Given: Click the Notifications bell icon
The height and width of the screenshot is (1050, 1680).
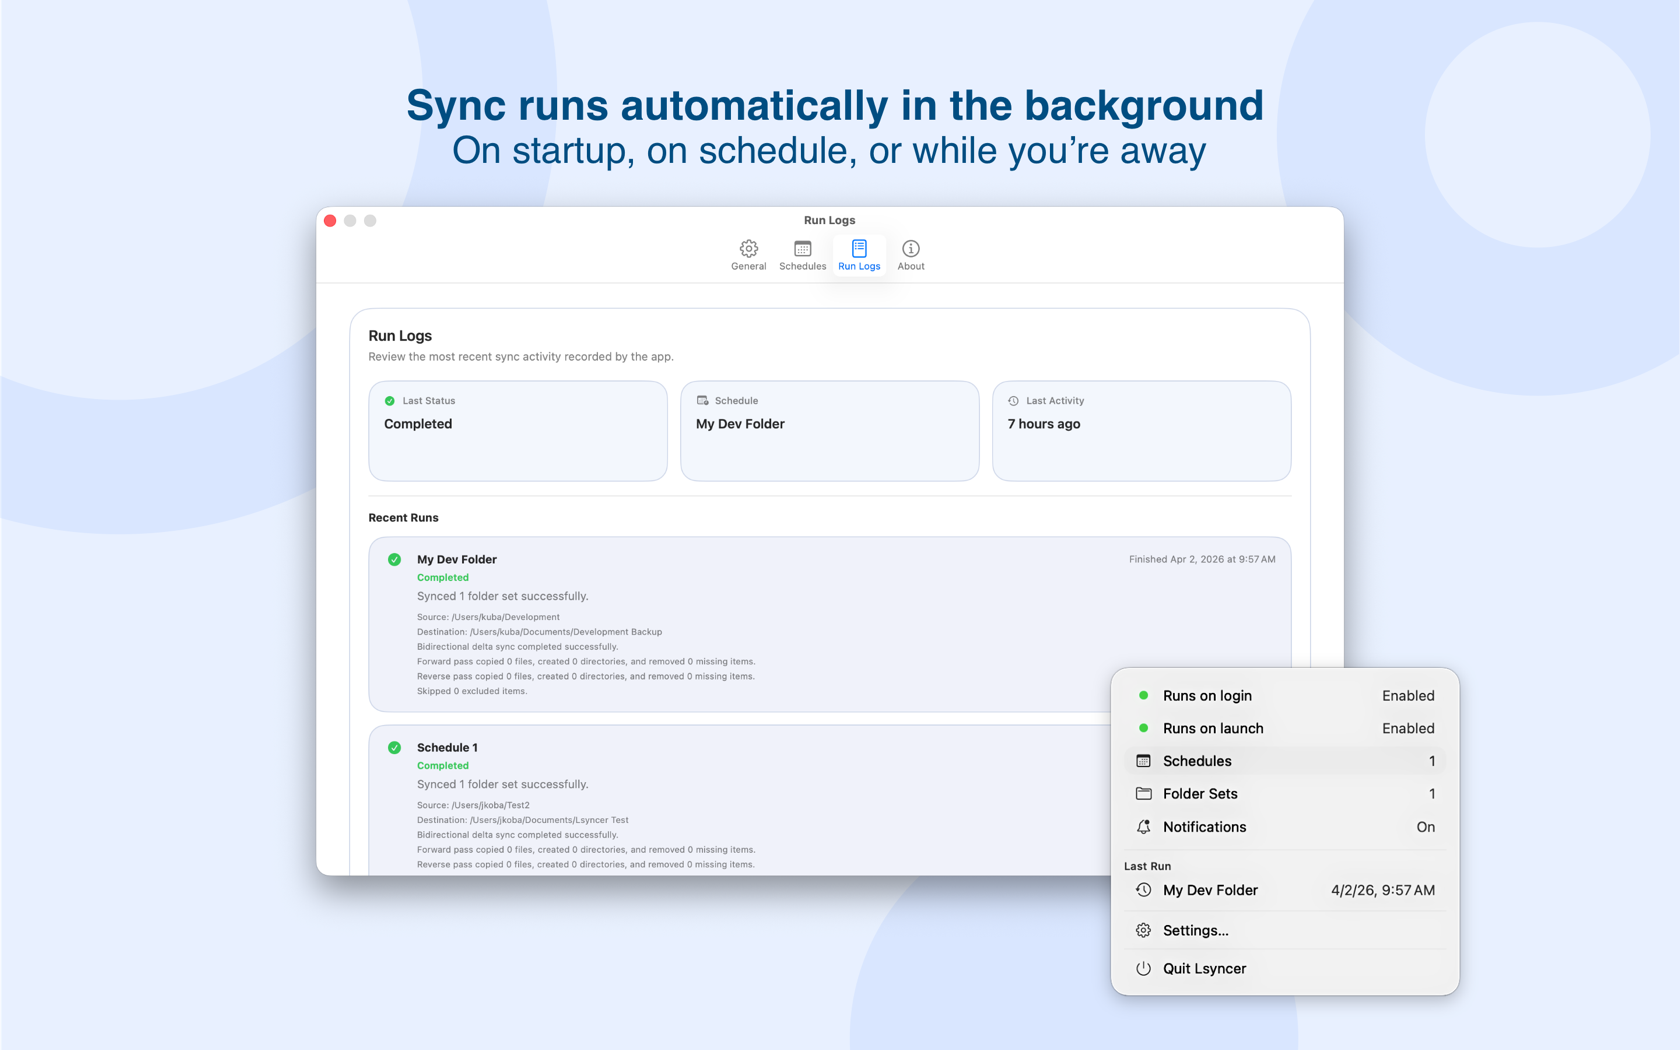Looking at the screenshot, I should coord(1143,827).
